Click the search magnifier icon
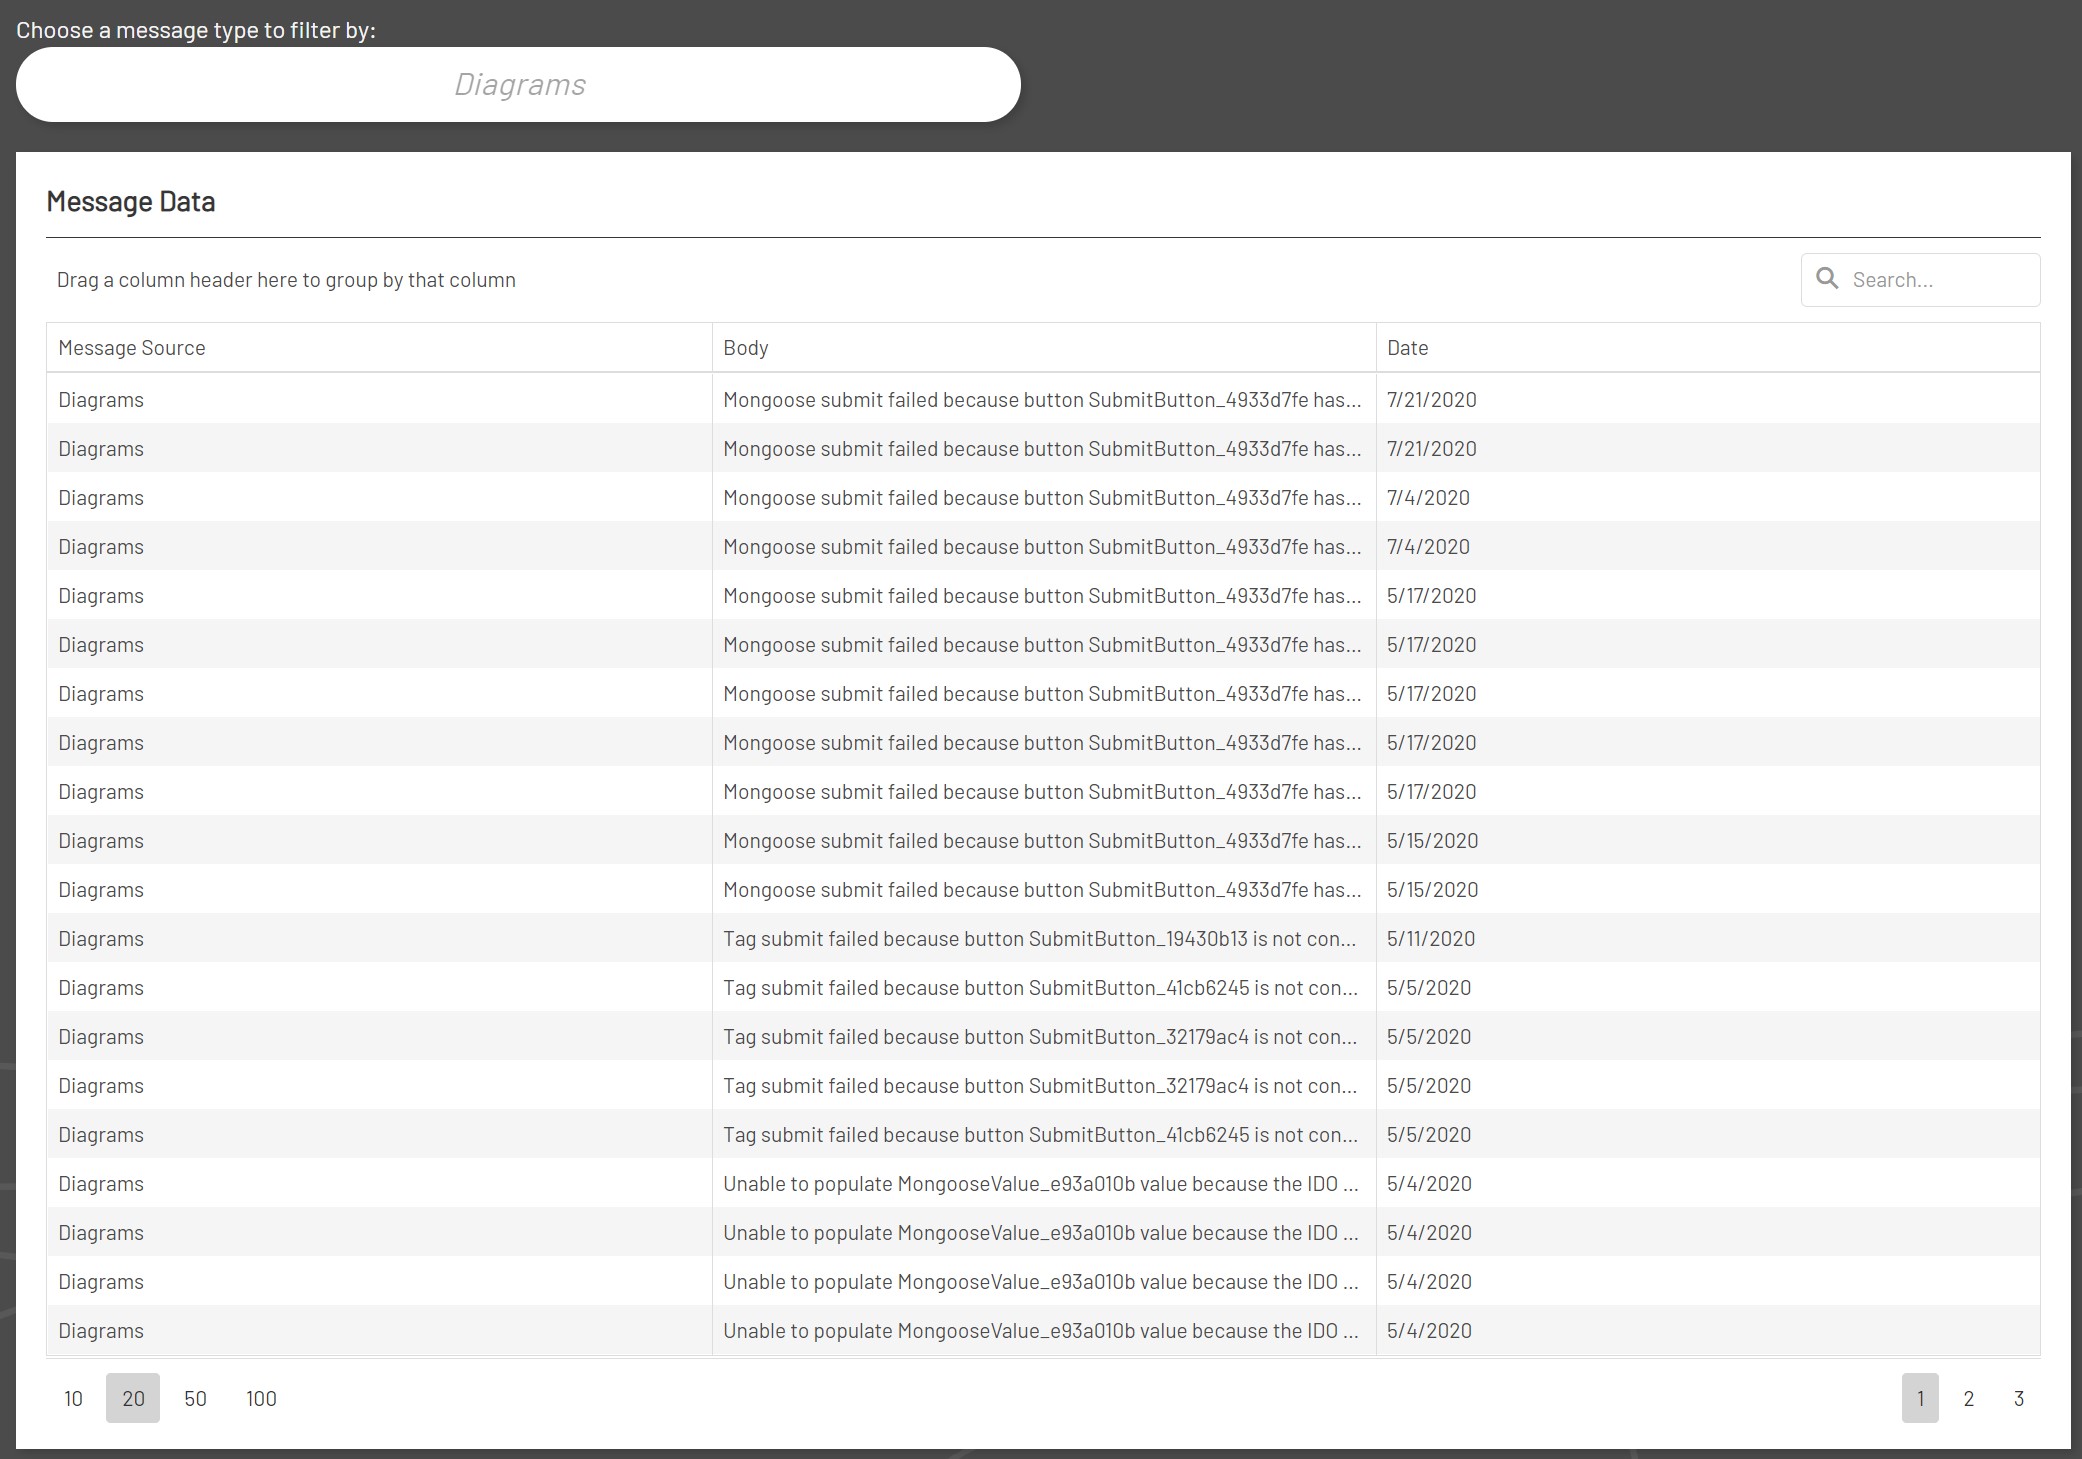This screenshot has height=1459, width=2082. [1827, 279]
